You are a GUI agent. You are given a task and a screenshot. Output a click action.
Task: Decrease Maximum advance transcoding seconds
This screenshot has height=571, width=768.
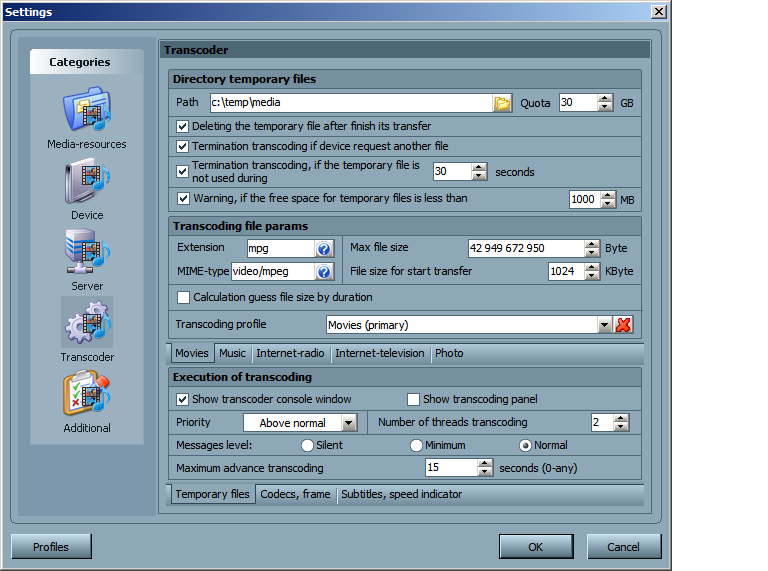point(484,472)
